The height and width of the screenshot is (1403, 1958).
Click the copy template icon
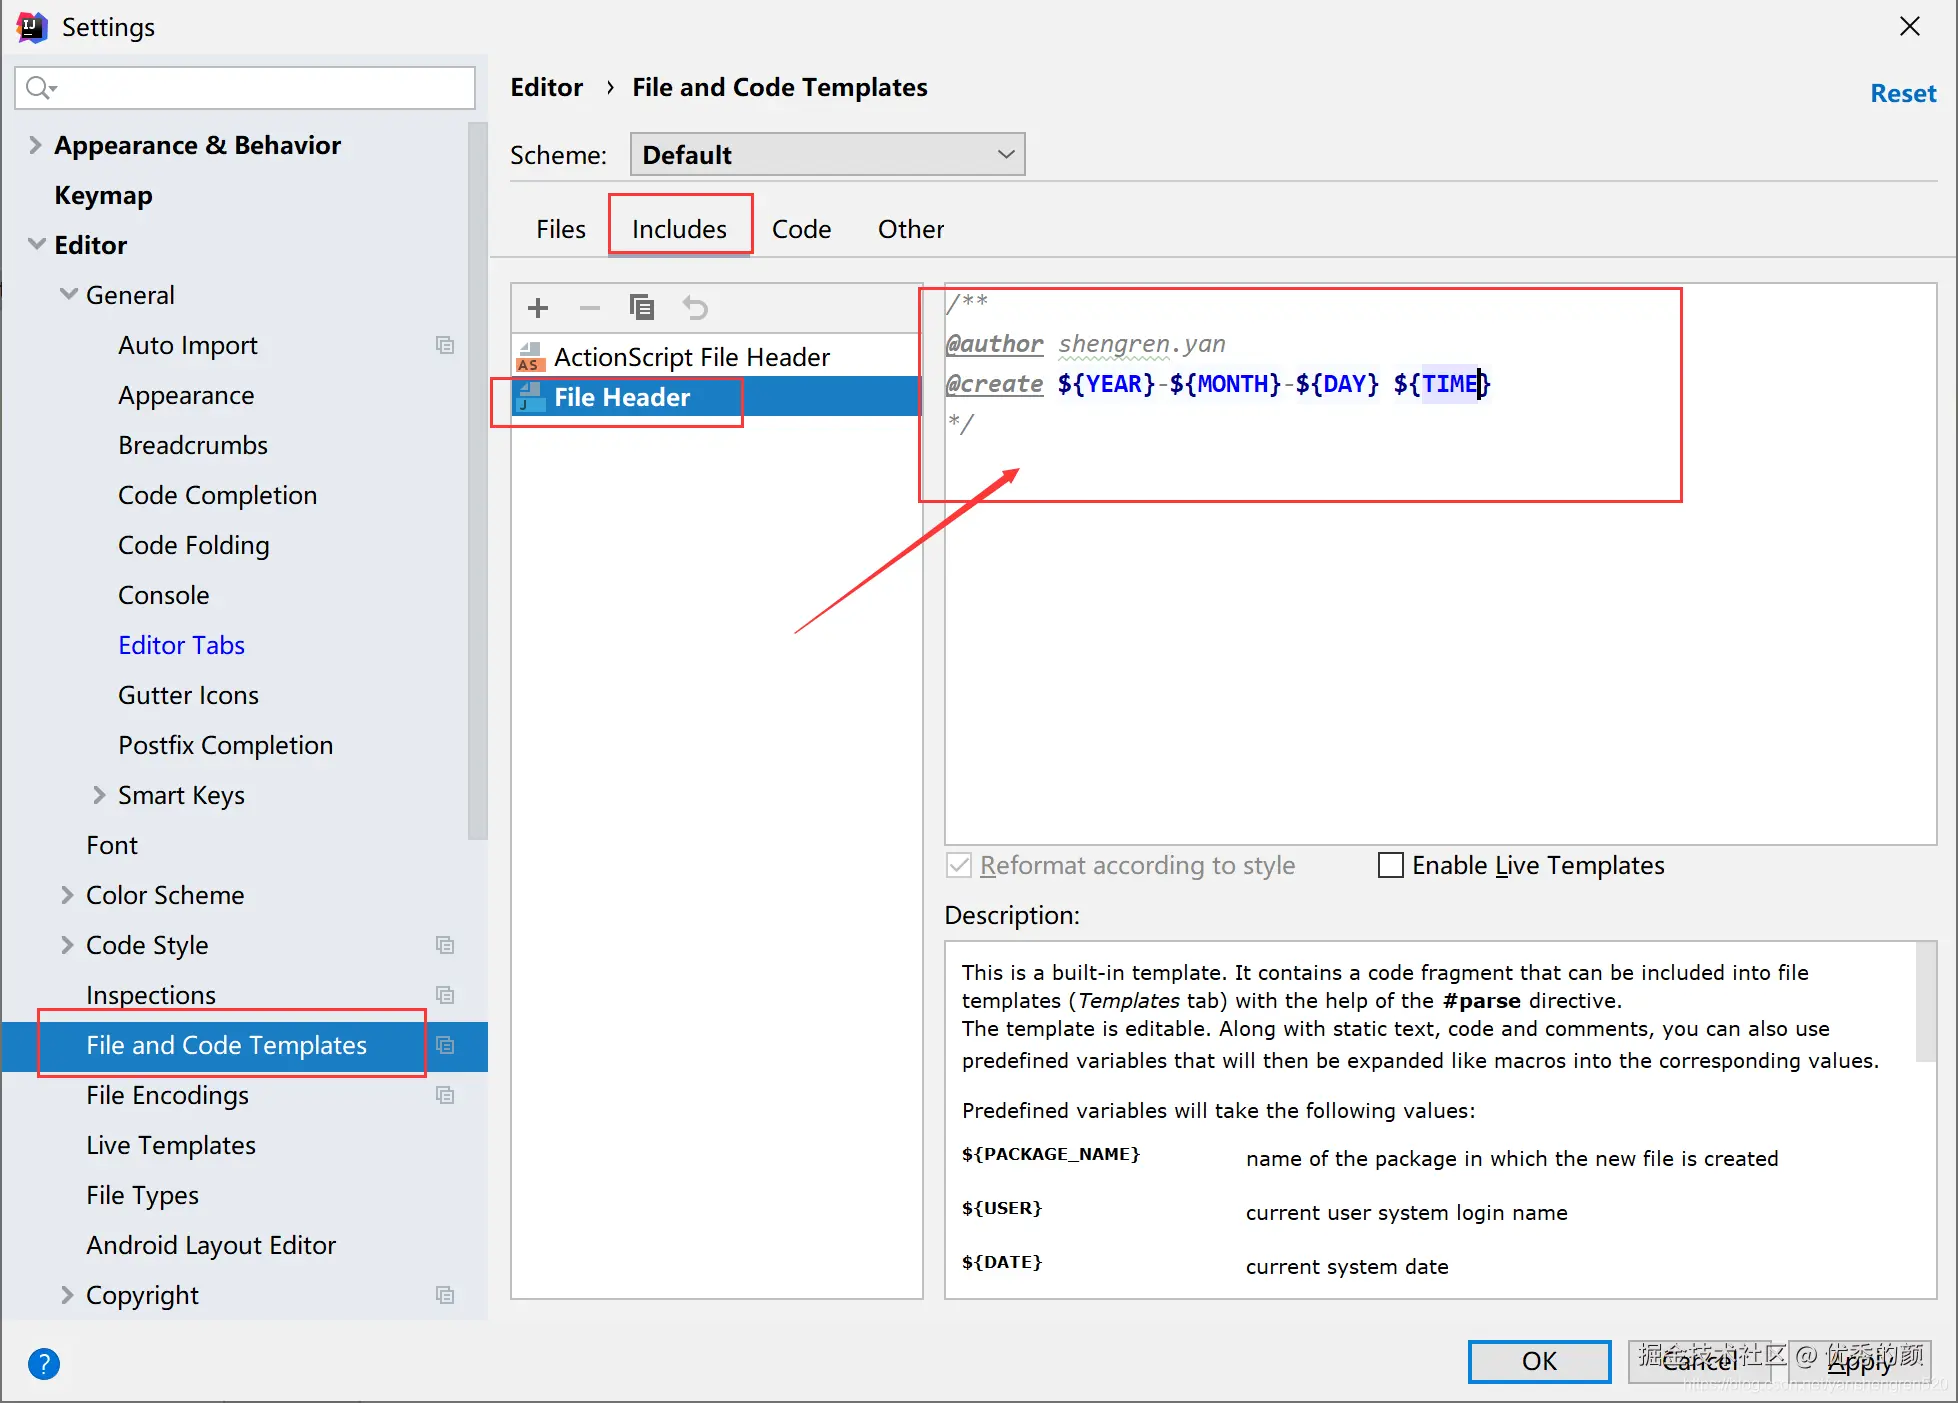pyautogui.click(x=642, y=308)
